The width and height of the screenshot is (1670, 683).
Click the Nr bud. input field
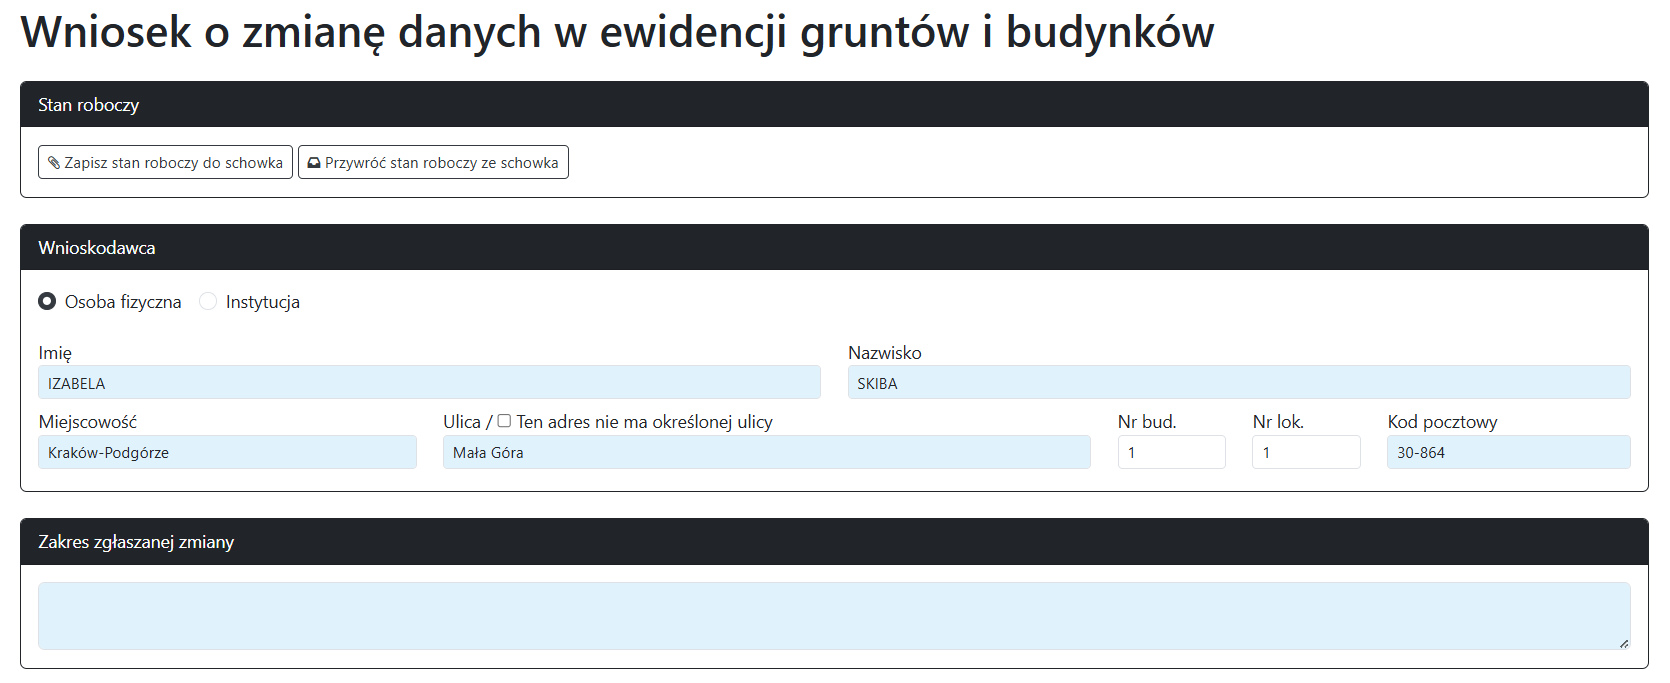(x=1171, y=453)
